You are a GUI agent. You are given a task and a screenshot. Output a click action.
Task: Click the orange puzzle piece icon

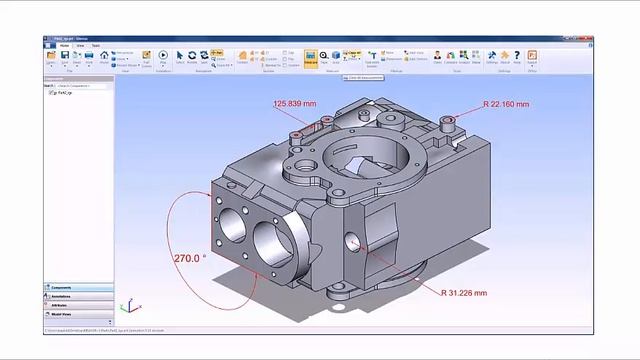pyautogui.click(x=505, y=55)
